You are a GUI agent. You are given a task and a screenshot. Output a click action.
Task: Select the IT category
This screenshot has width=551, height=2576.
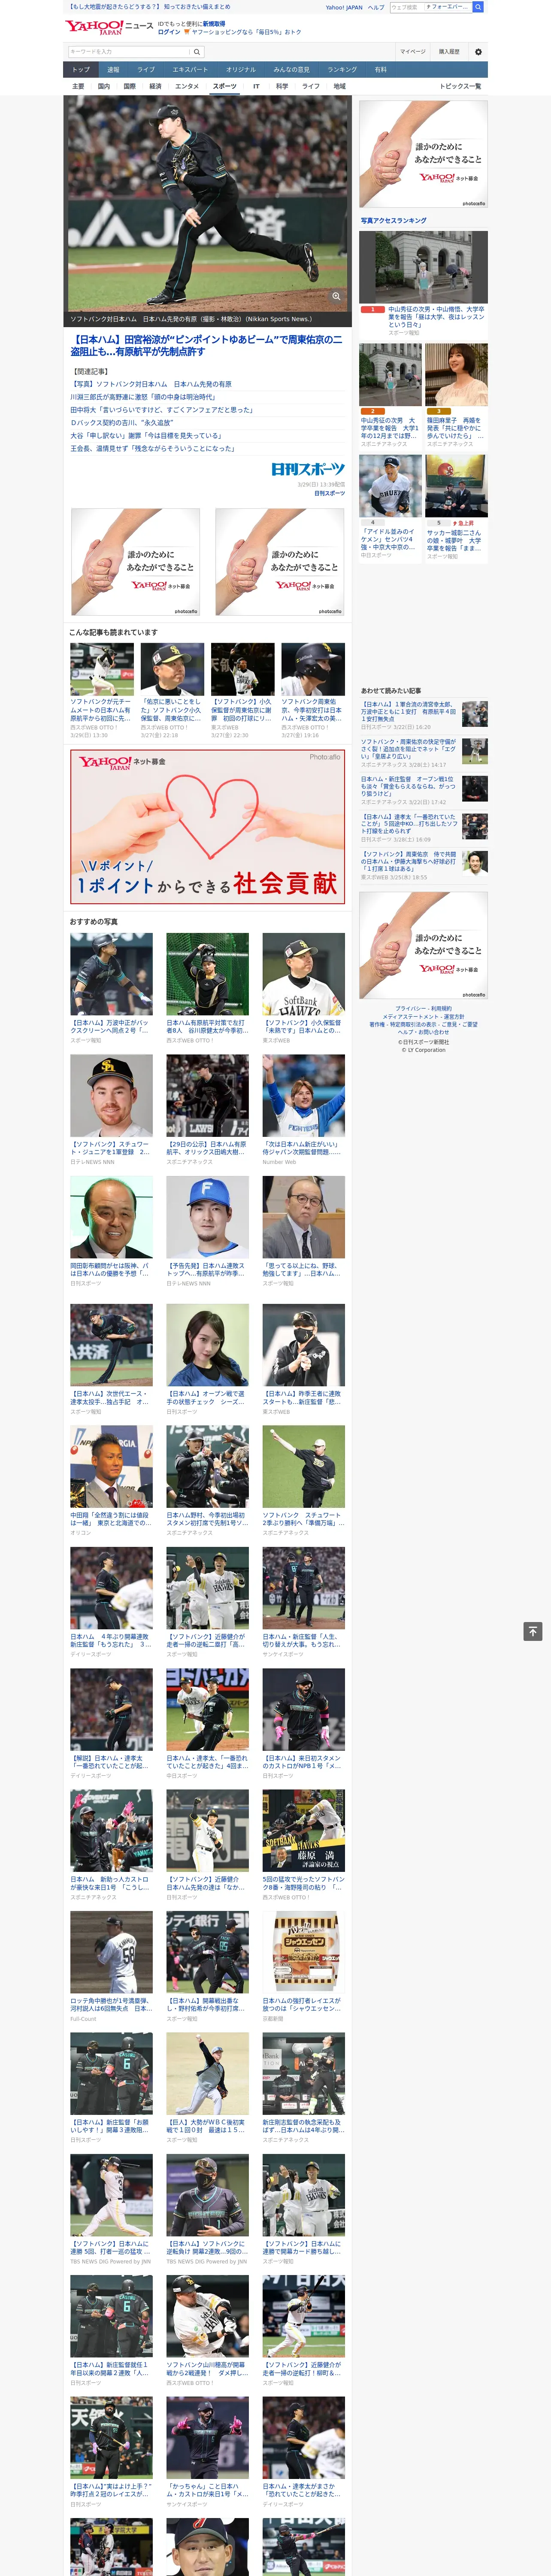256,86
